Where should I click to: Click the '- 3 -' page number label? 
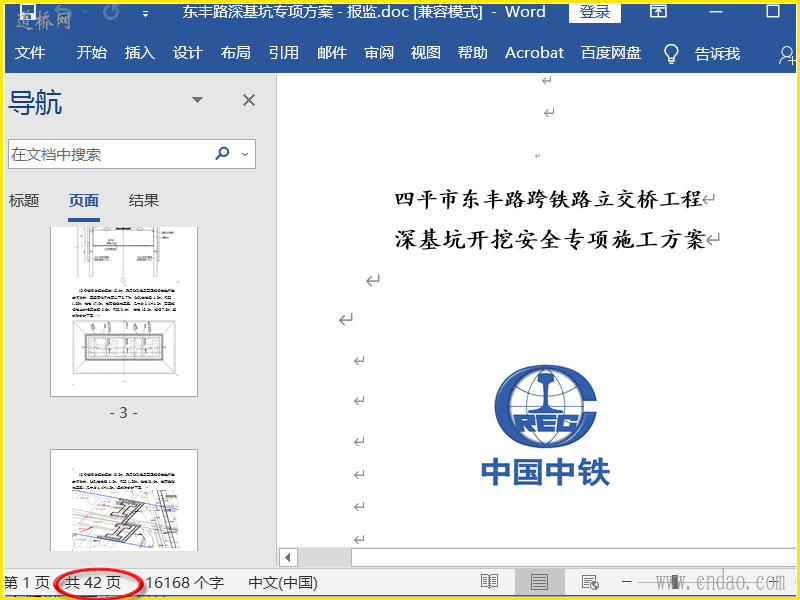[x=123, y=413]
